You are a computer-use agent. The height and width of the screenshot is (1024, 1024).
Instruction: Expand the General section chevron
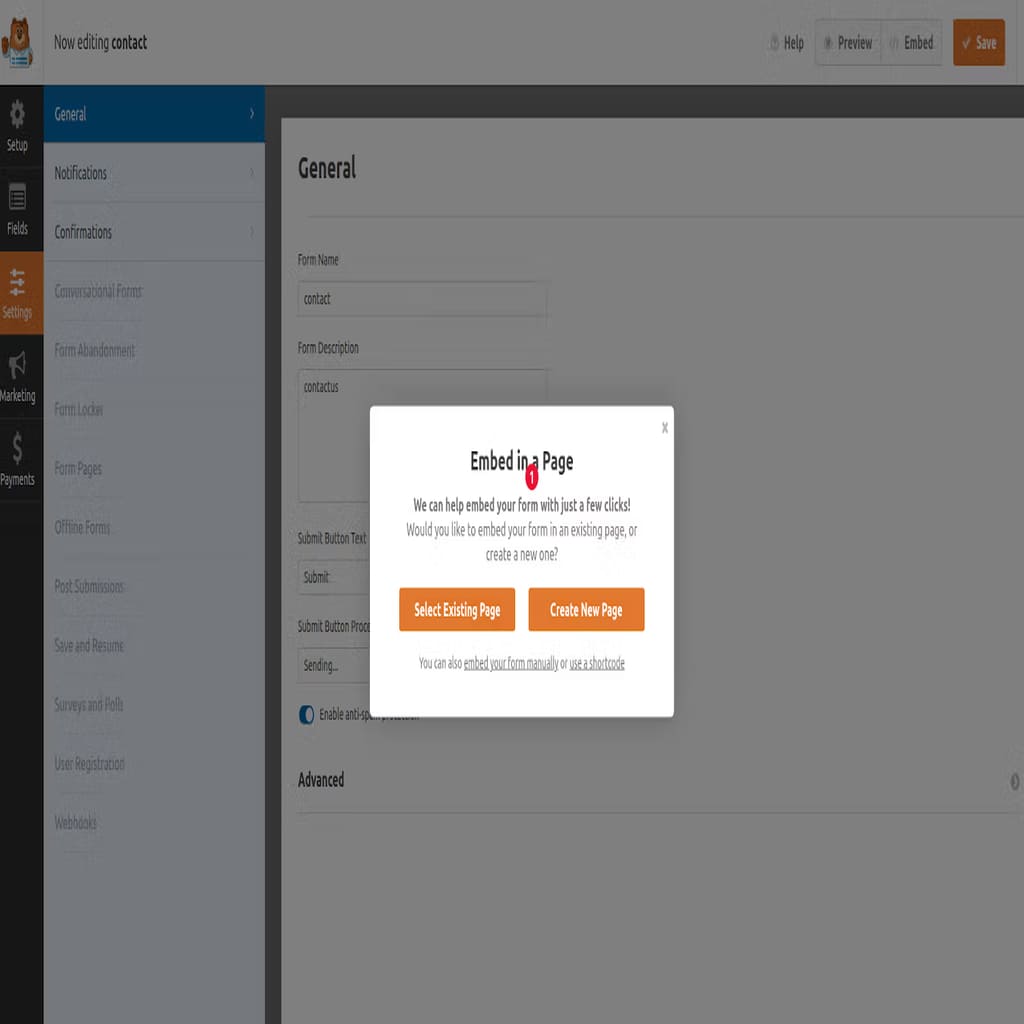click(x=252, y=114)
